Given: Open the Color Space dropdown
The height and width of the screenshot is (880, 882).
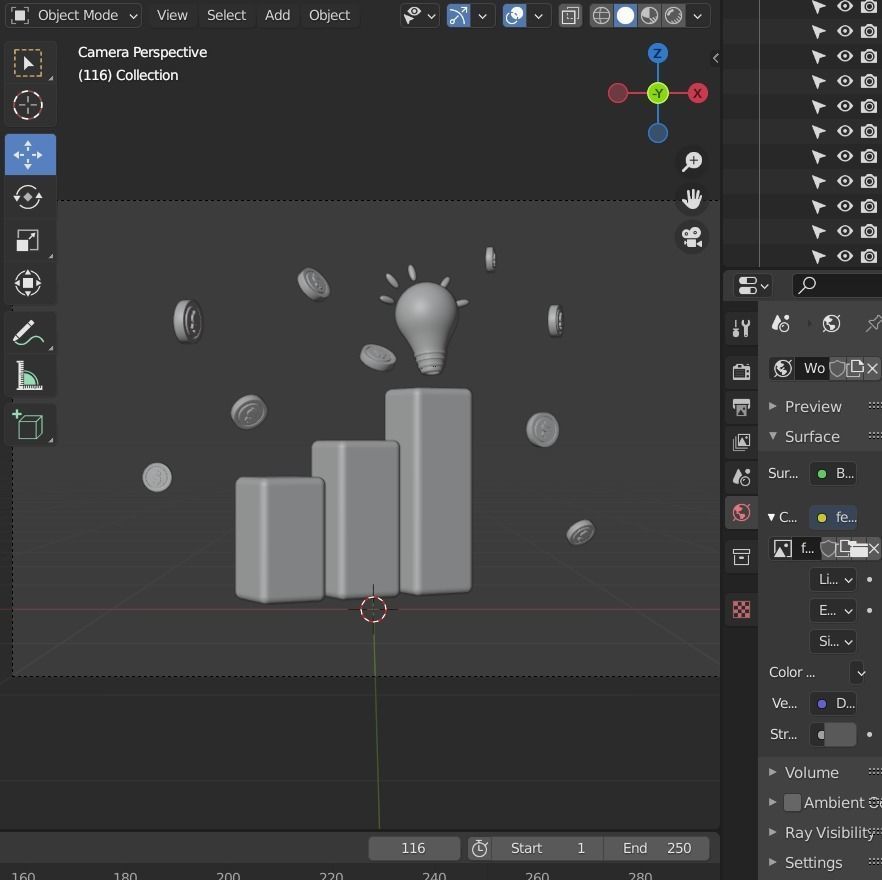Looking at the screenshot, I should coord(858,672).
